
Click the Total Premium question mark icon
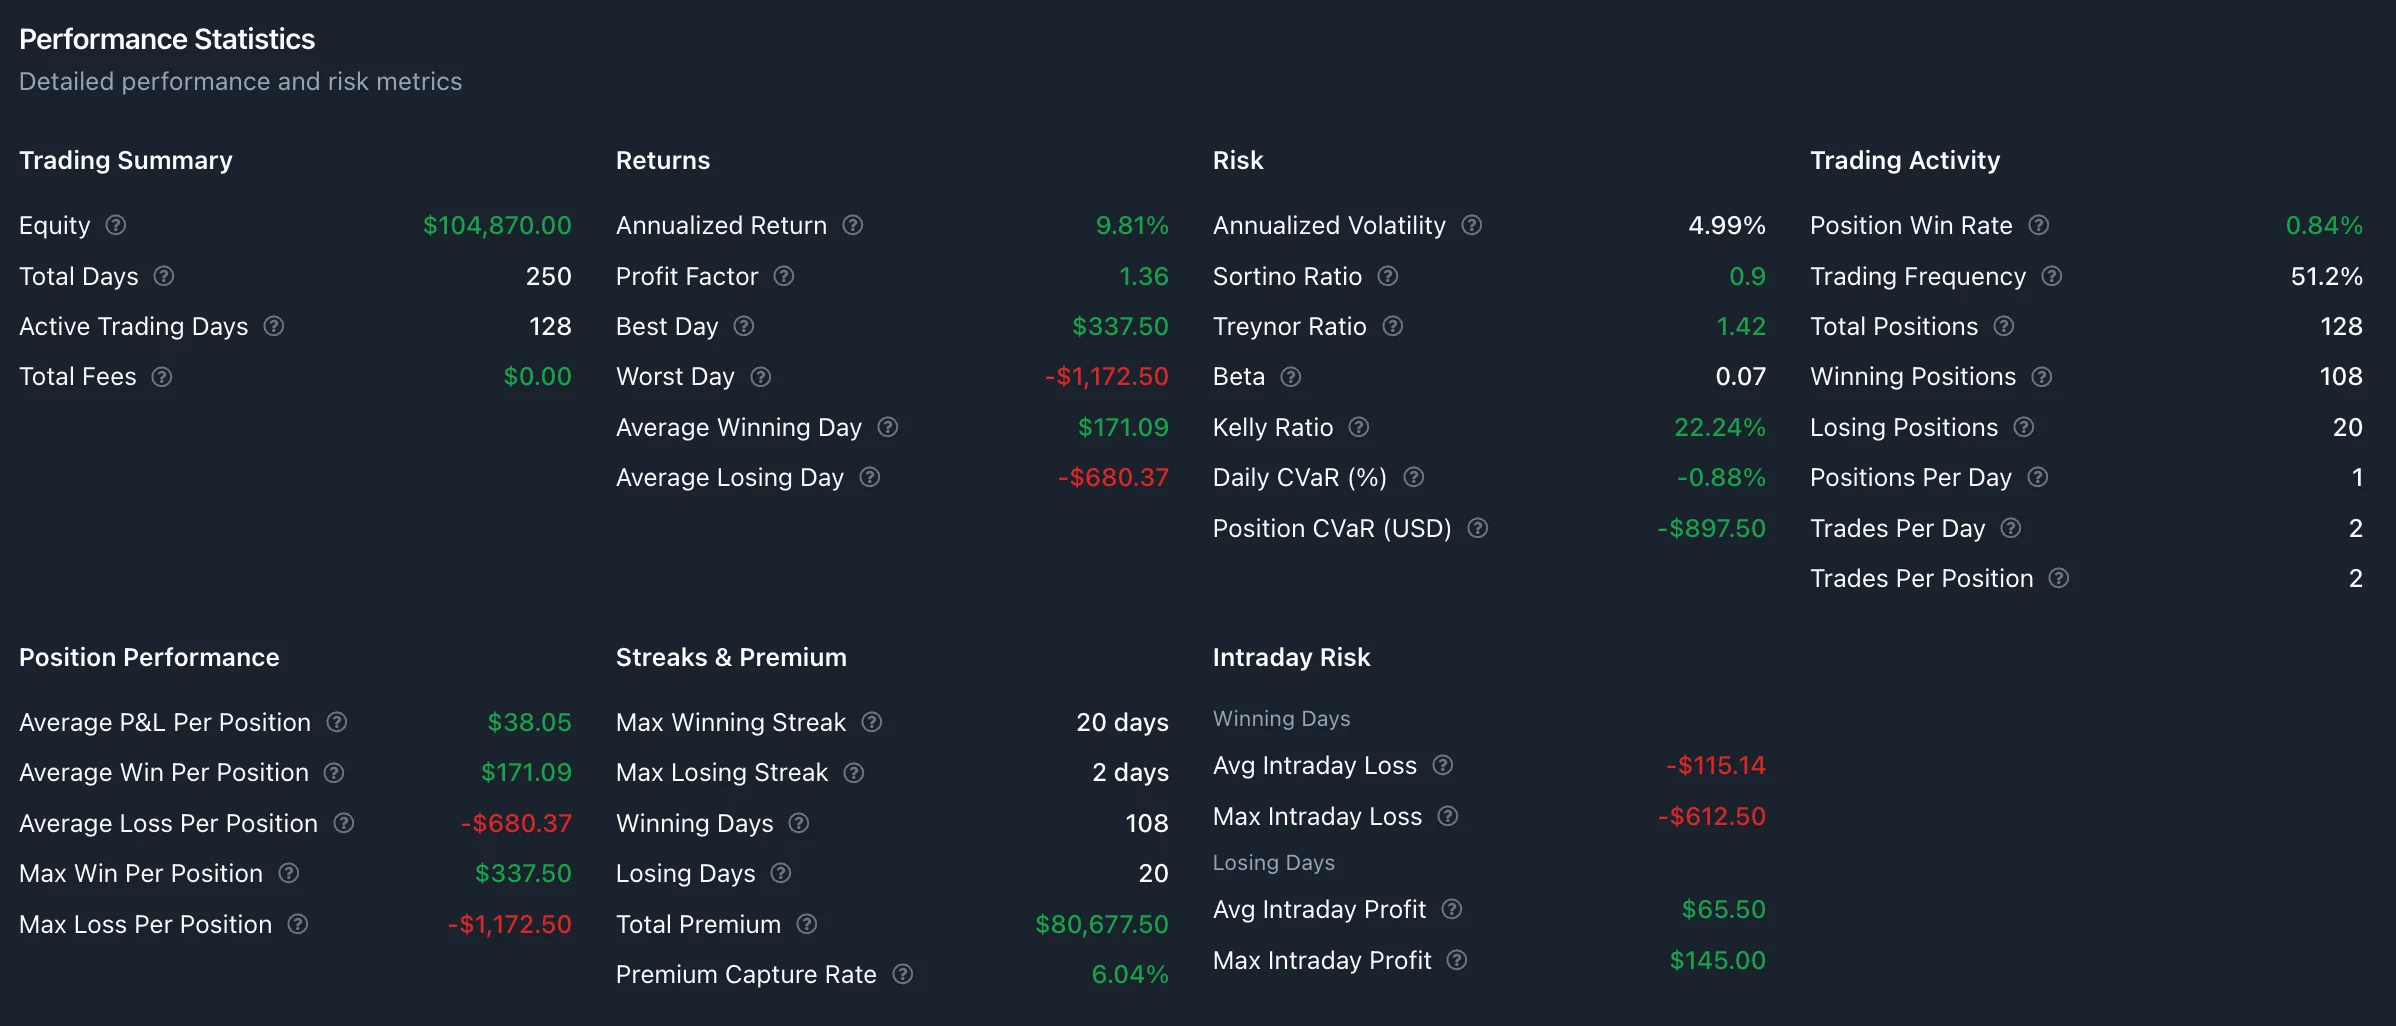click(x=806, y=924)
